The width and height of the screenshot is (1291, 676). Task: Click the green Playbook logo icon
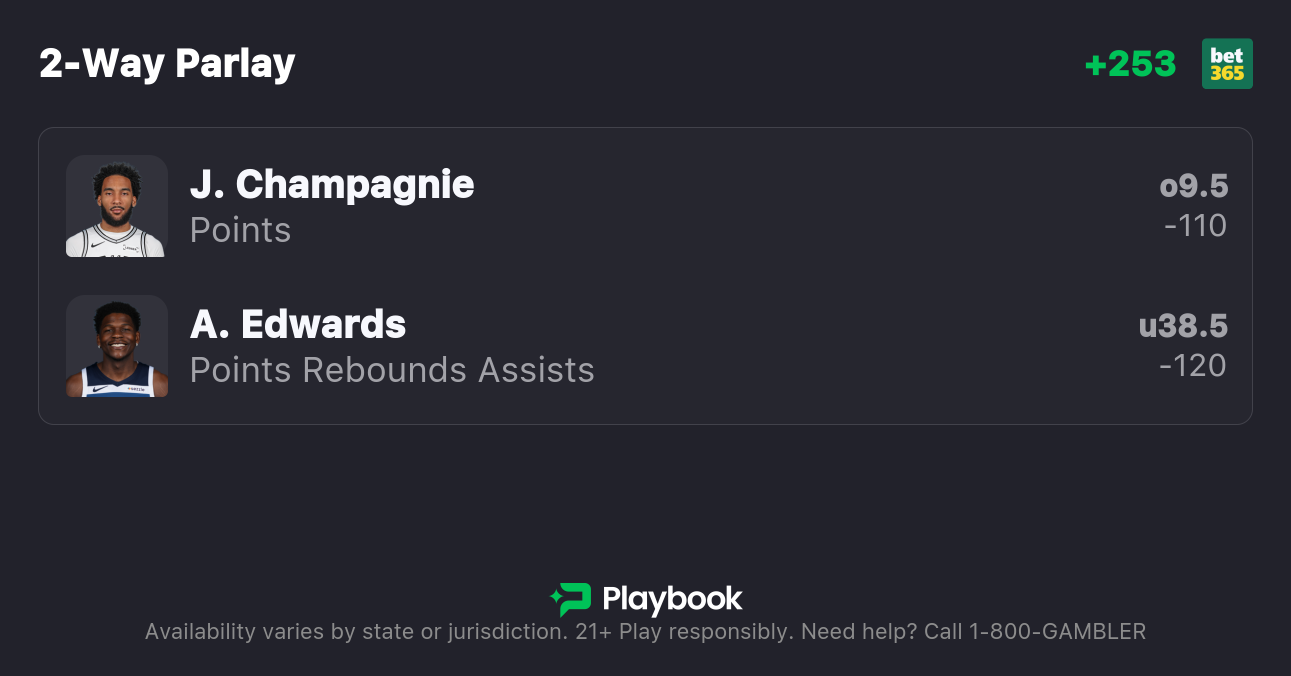(571, 599)
